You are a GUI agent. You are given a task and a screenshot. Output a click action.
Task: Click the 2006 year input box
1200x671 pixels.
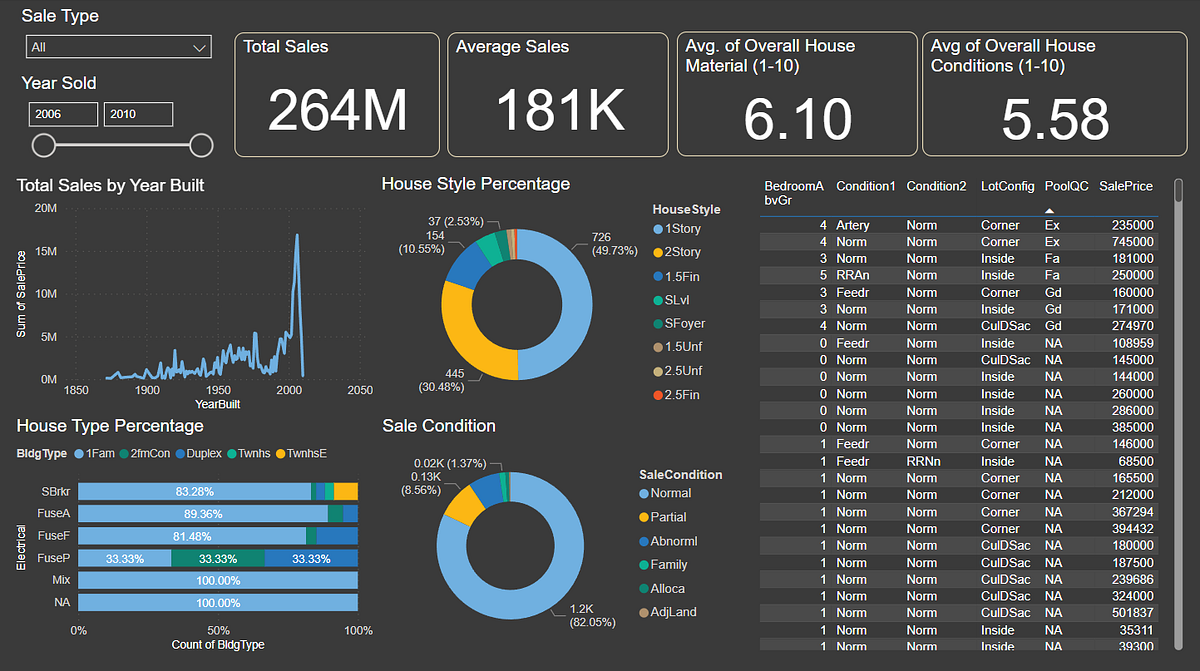click(63, 114)
